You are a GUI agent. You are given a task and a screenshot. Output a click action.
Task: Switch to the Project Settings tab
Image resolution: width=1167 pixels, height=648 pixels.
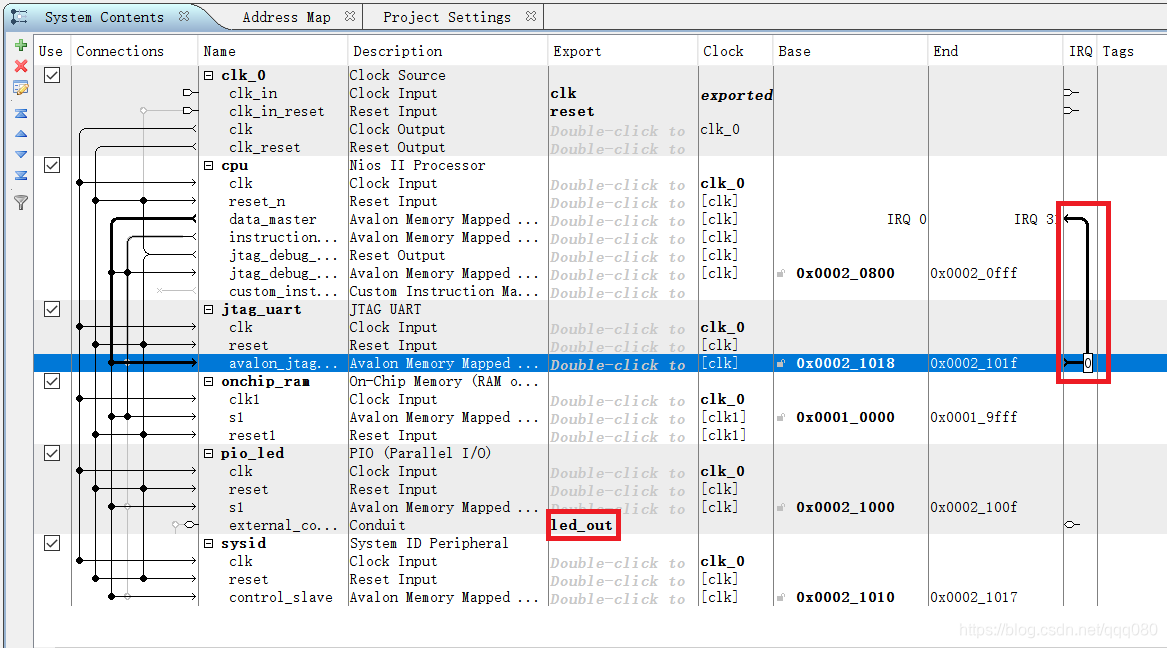447,16
